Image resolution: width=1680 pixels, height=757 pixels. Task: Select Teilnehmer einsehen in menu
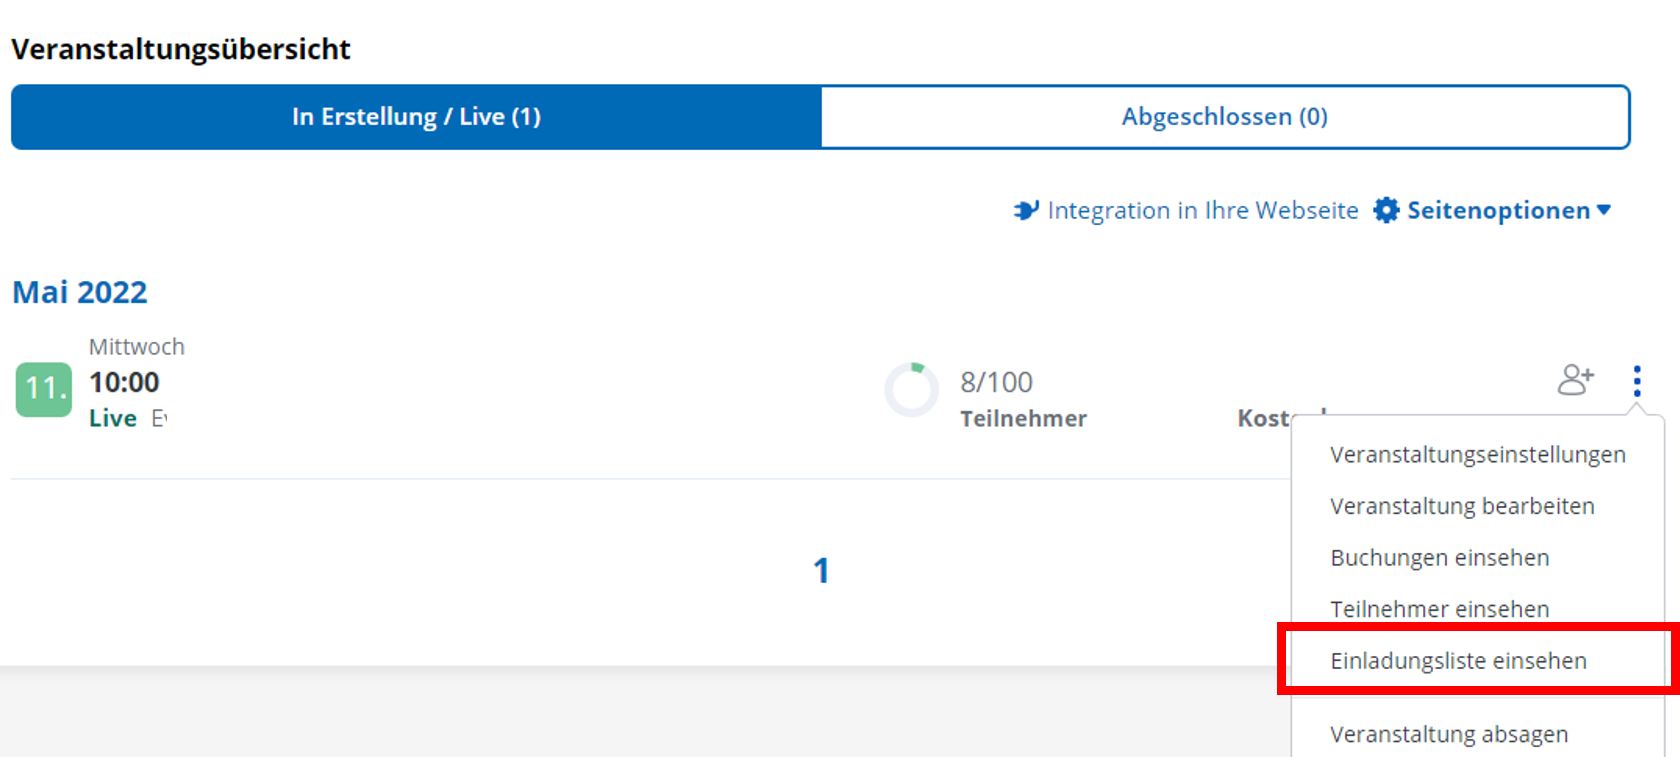(1439, 609)
